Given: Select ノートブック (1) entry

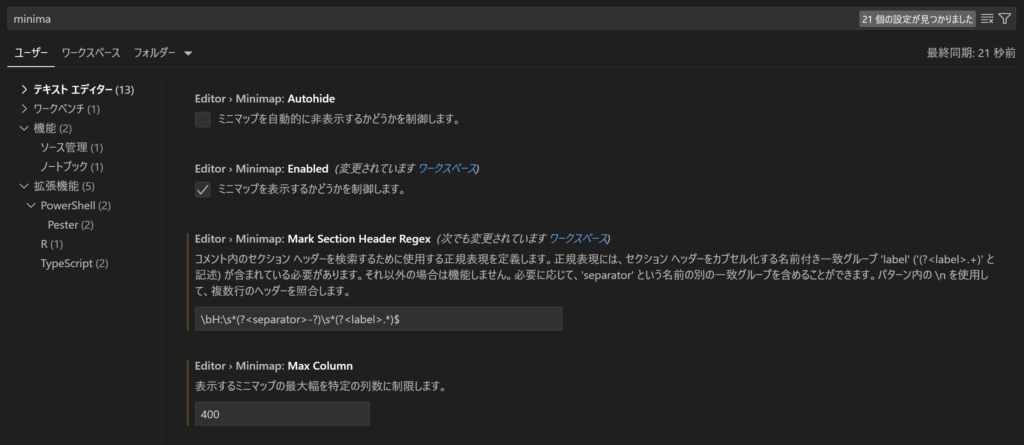Looking at the screenshot, I should pyautogui.click(x=72, y=167).
